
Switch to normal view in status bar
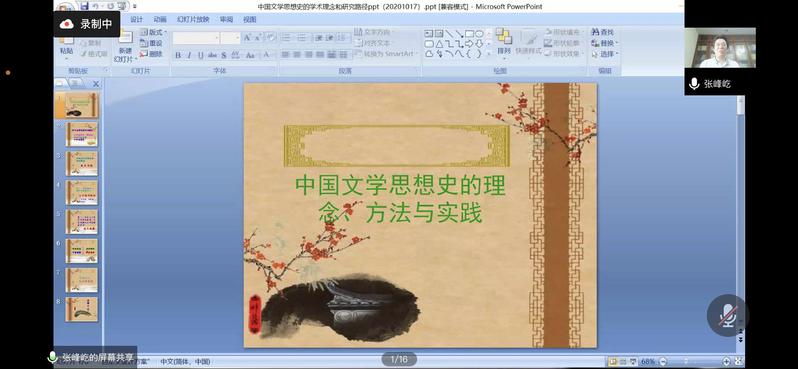tap(612, 361)
